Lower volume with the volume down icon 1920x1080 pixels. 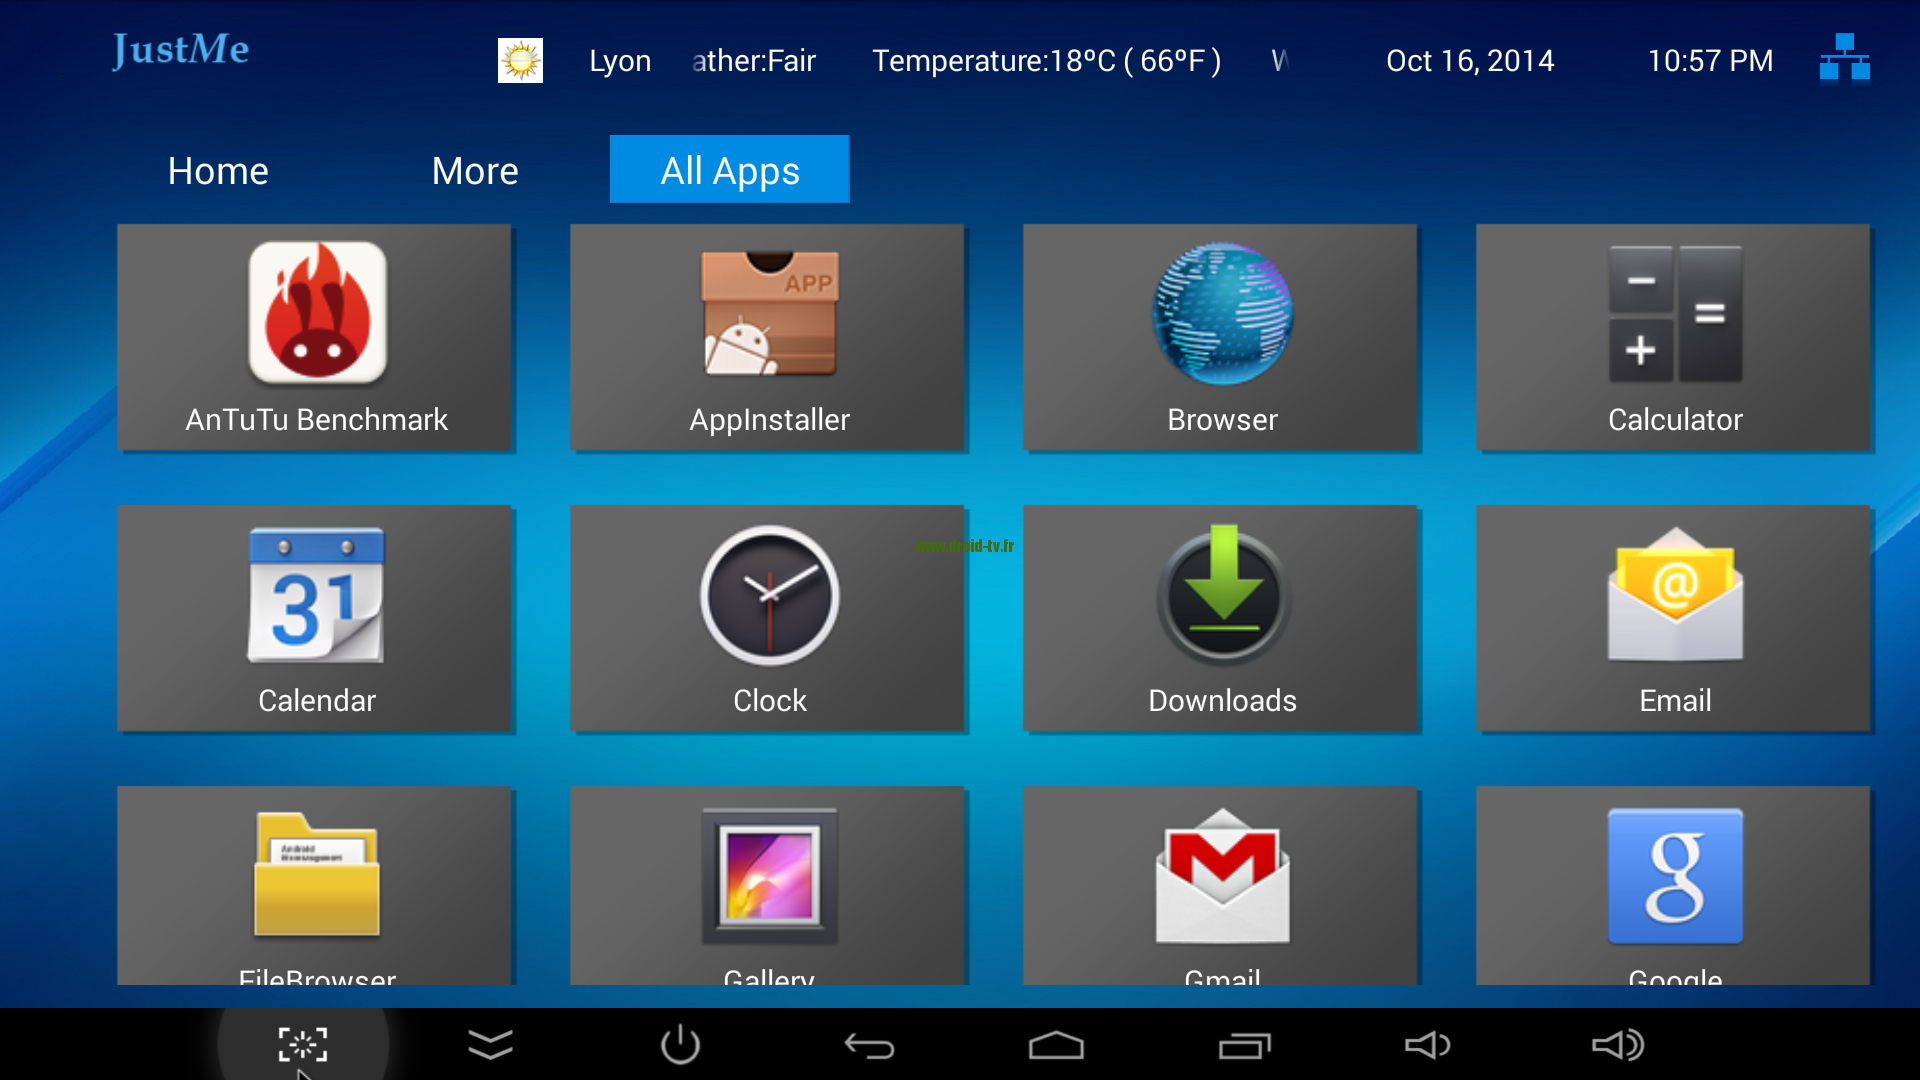(1428, 1045)
